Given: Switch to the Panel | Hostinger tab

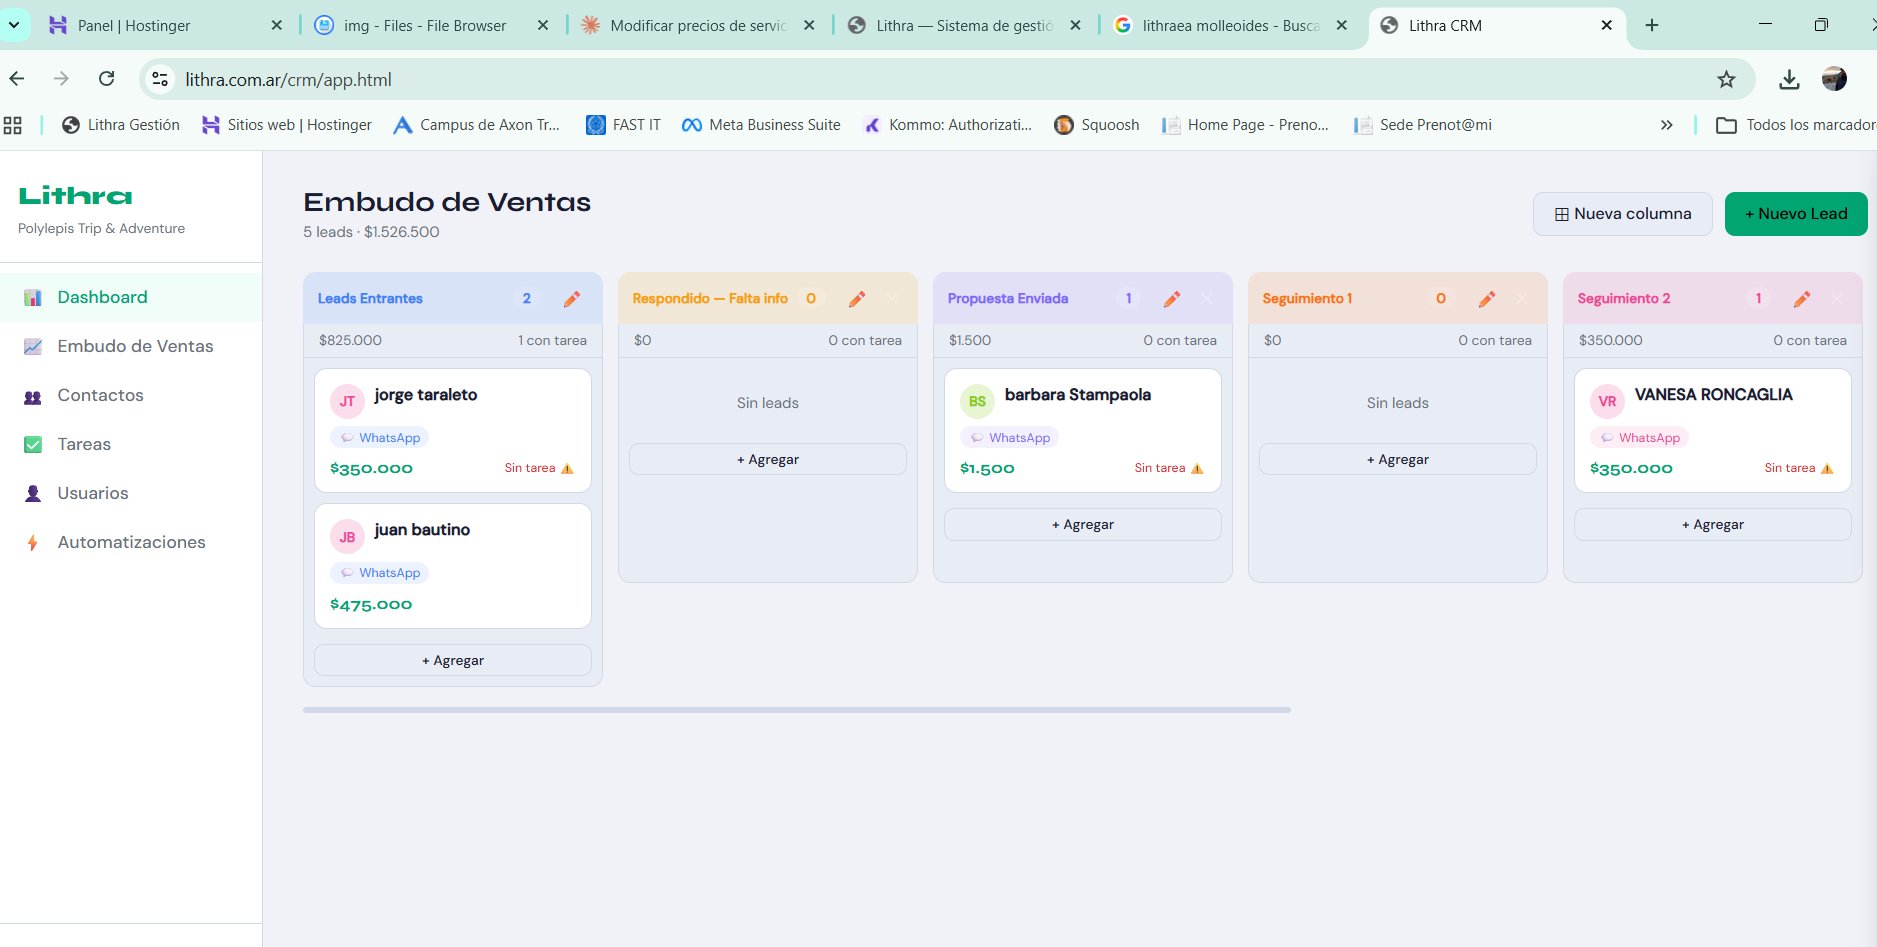Looking at the screenshot, I should 165,25.
